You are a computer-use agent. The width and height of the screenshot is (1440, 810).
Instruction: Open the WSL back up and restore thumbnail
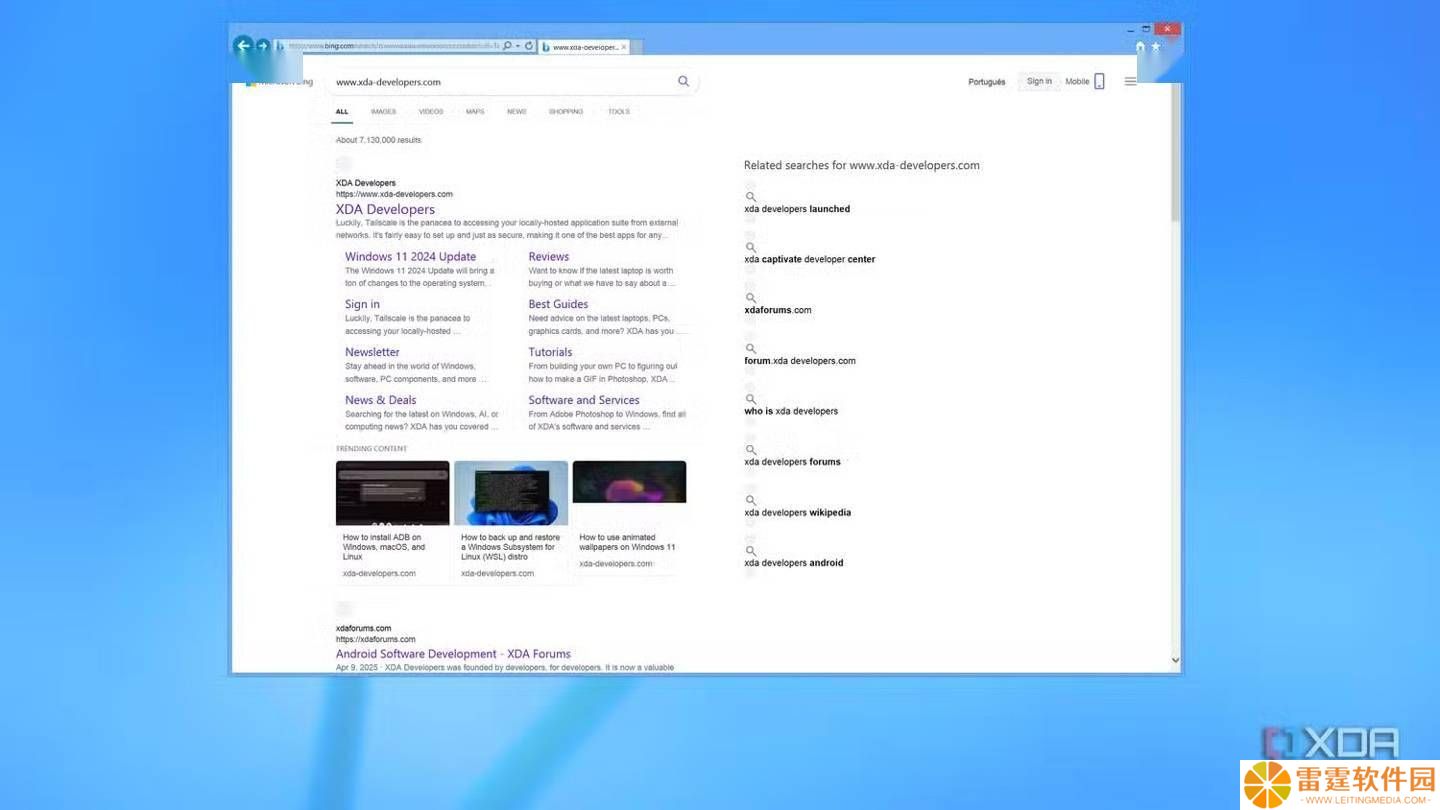click(x=511, y=493)
